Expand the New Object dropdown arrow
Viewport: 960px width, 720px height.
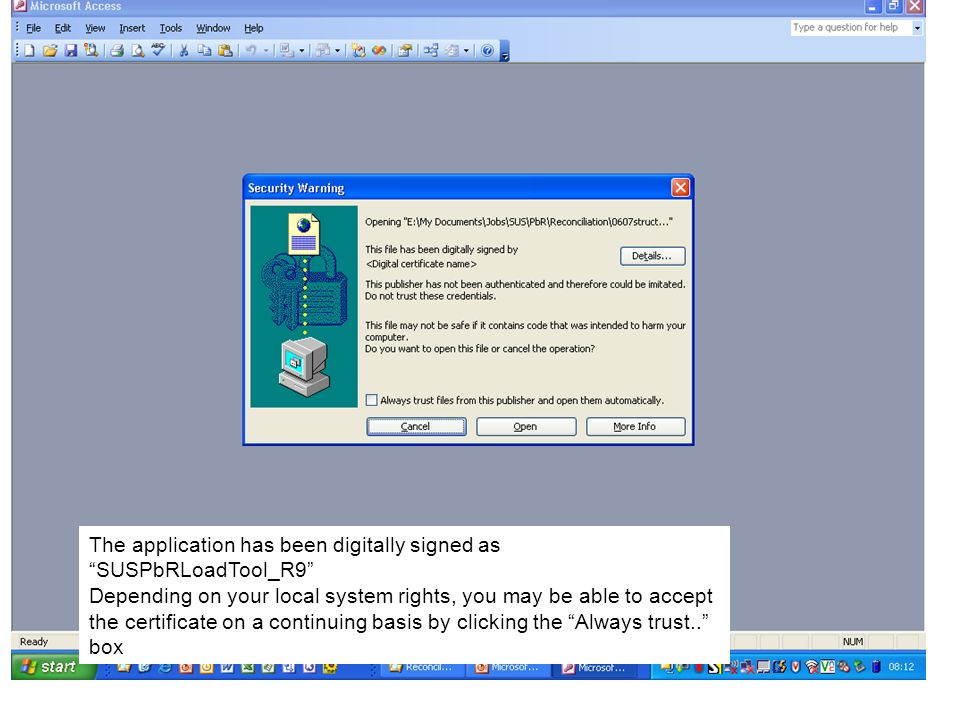pyautogui.click(x=467, y=50)
